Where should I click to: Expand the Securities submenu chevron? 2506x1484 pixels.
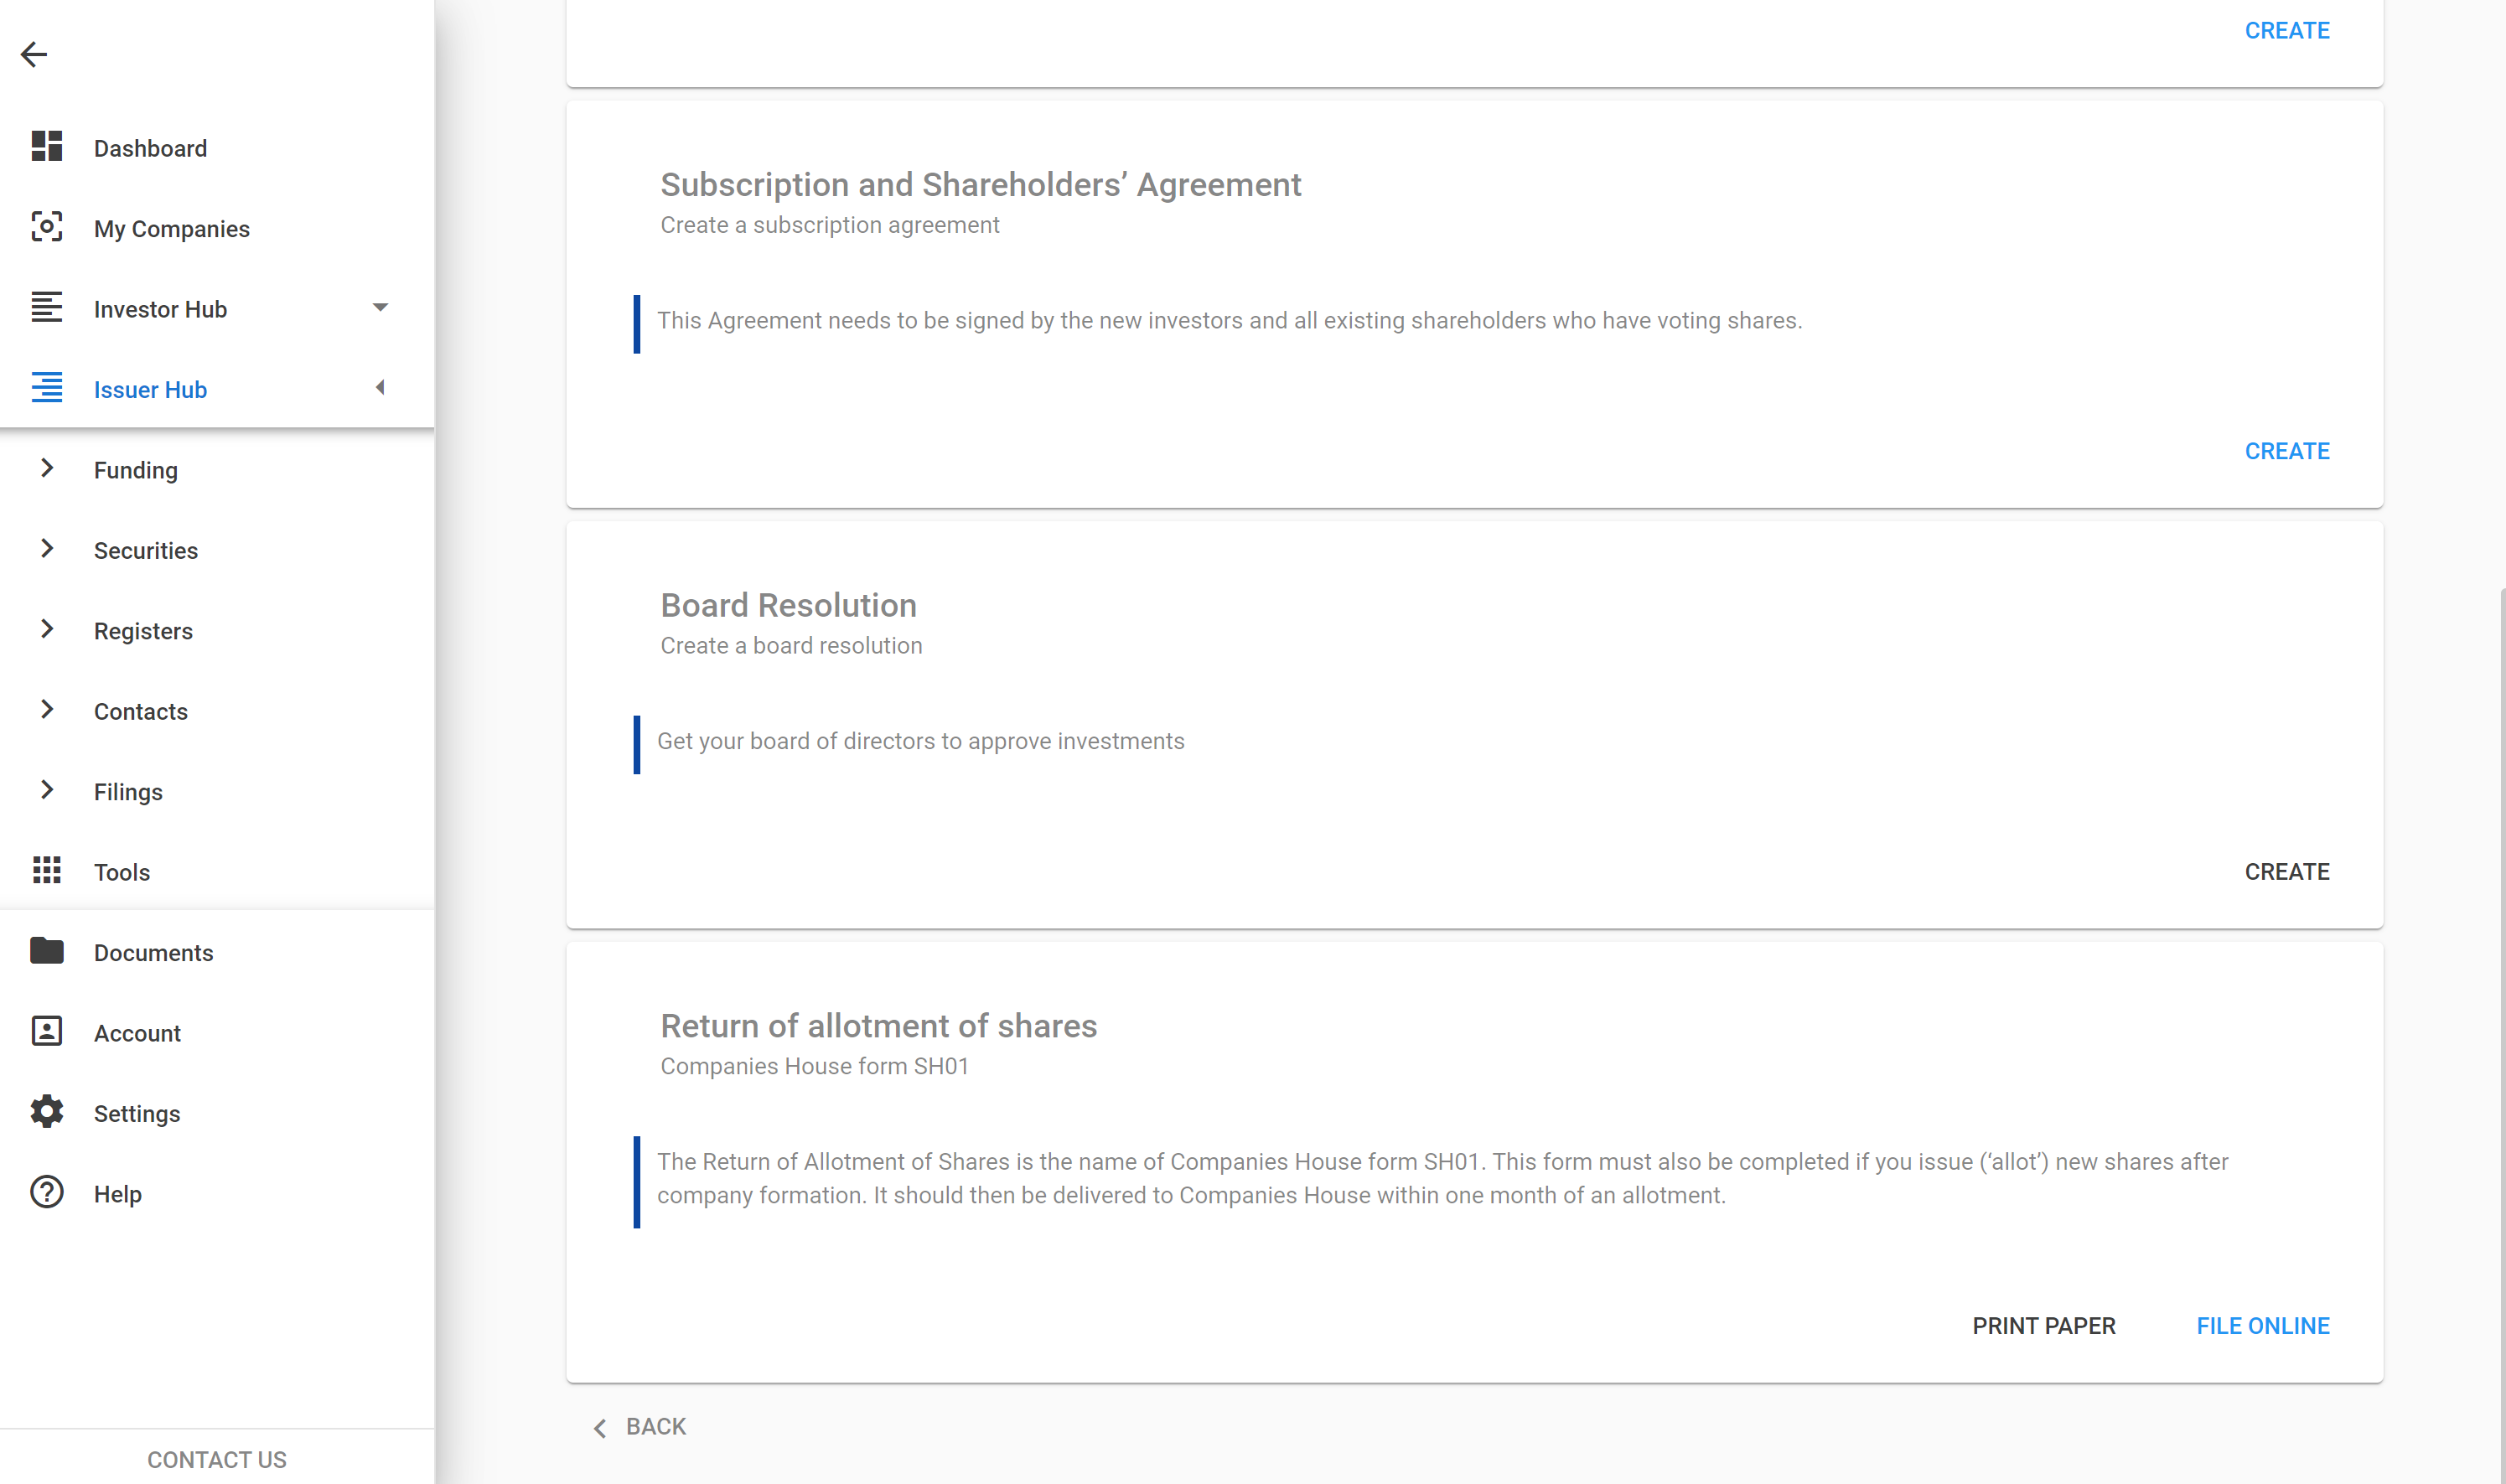47,549
